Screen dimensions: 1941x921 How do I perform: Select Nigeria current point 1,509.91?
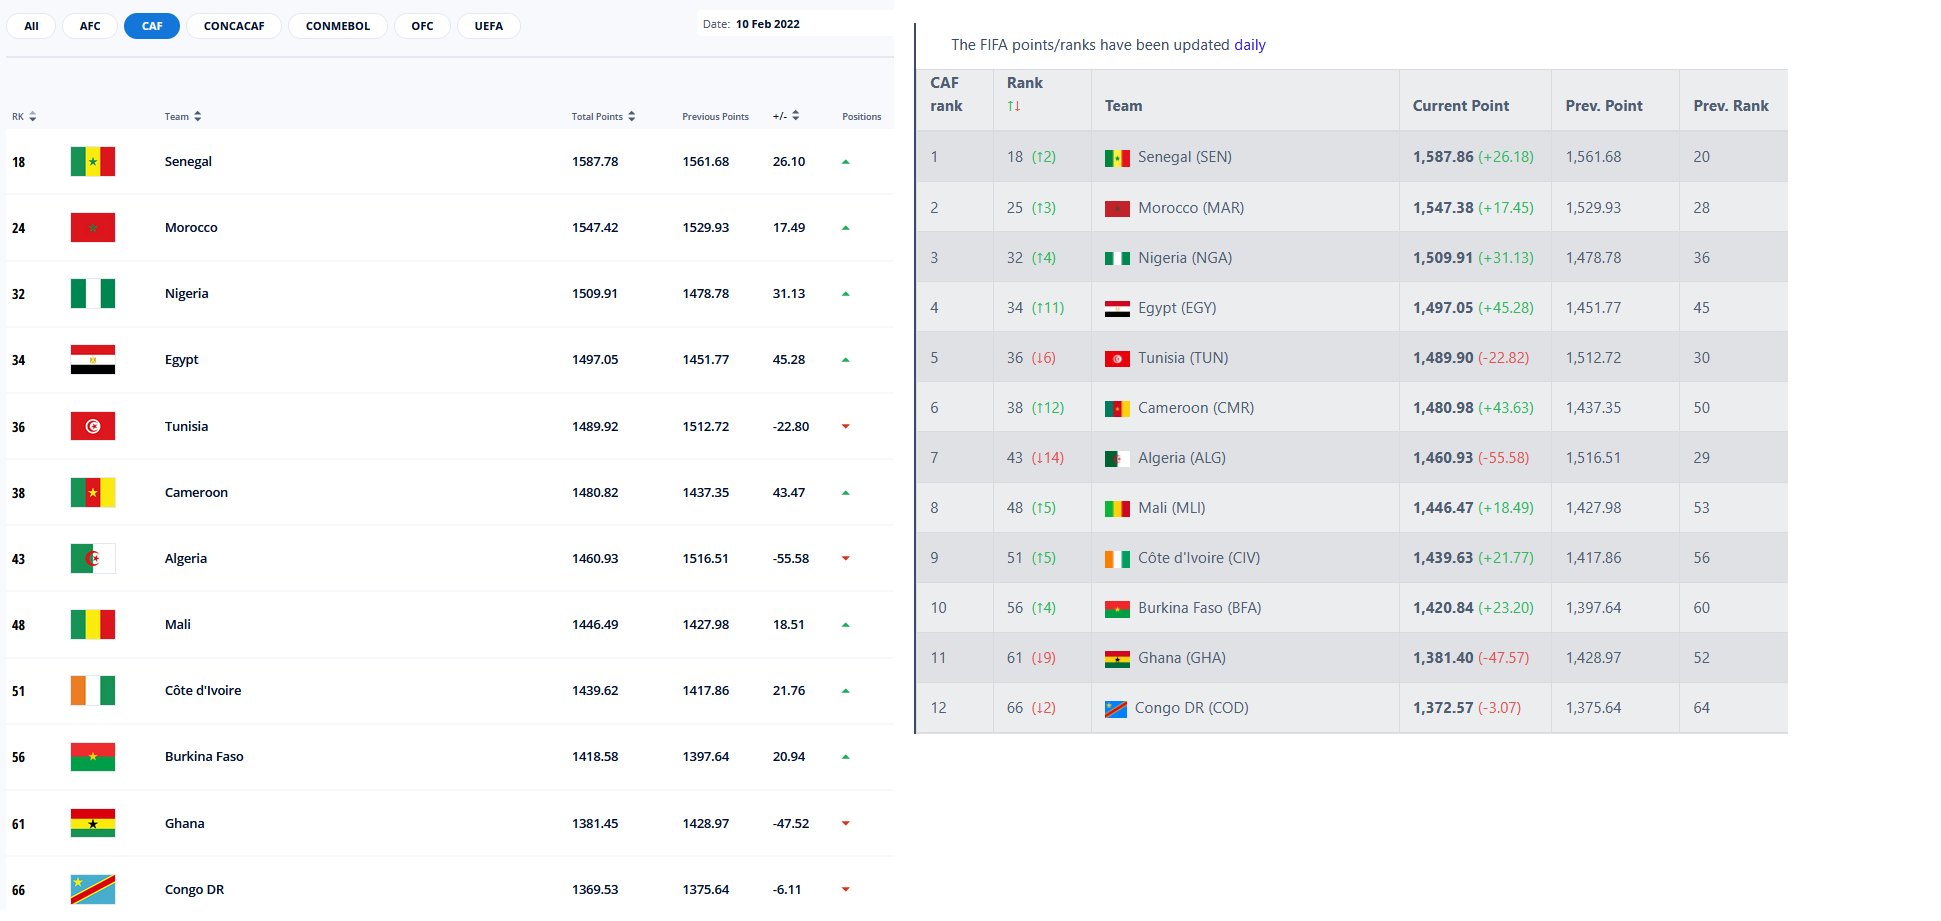click(x=1443, y=257)
